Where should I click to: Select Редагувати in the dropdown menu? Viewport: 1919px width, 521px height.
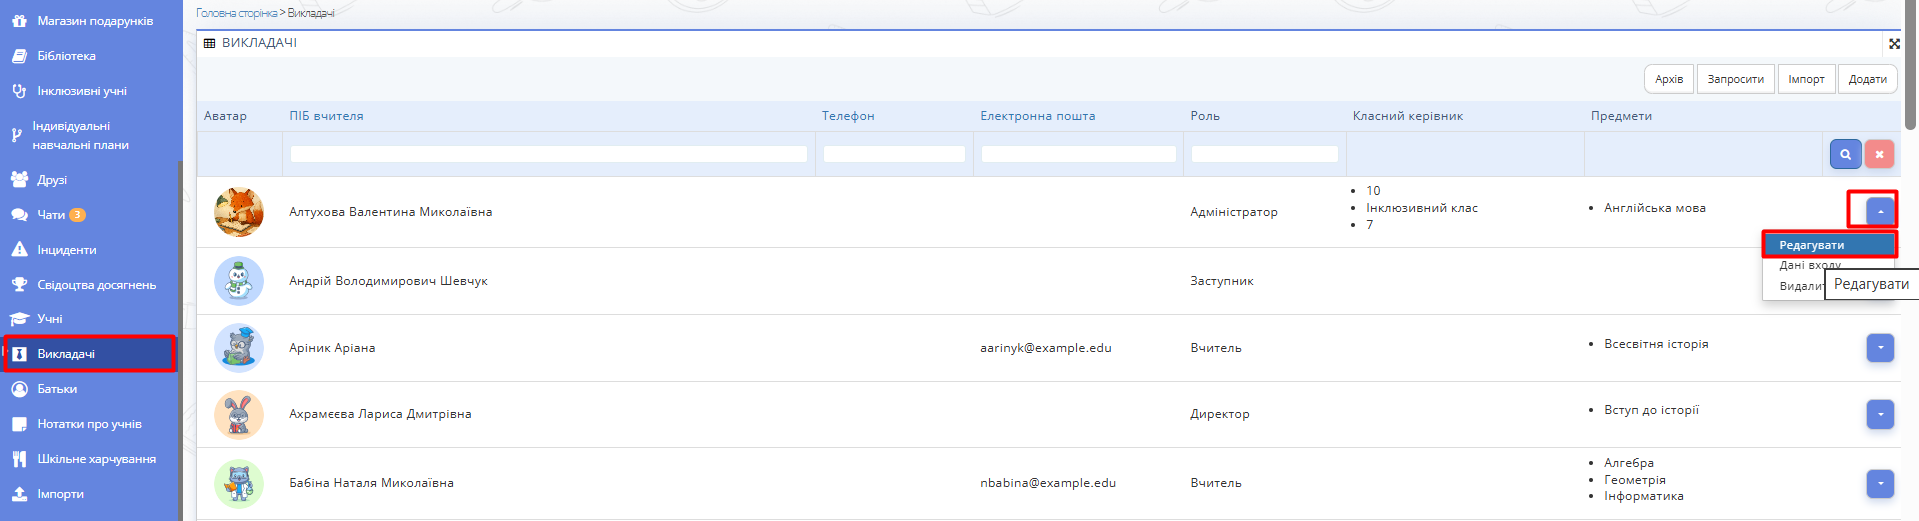pos(1811,245)
